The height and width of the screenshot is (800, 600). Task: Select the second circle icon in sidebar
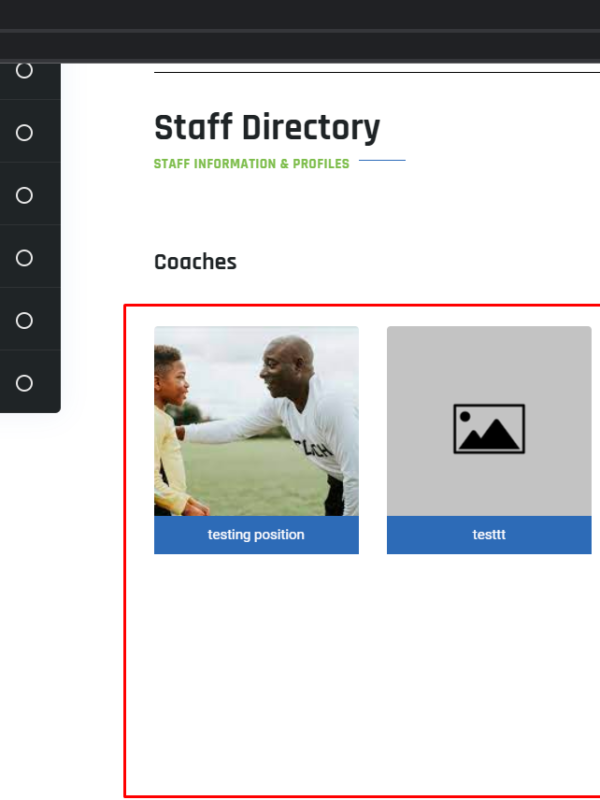(x=24, y=133)
